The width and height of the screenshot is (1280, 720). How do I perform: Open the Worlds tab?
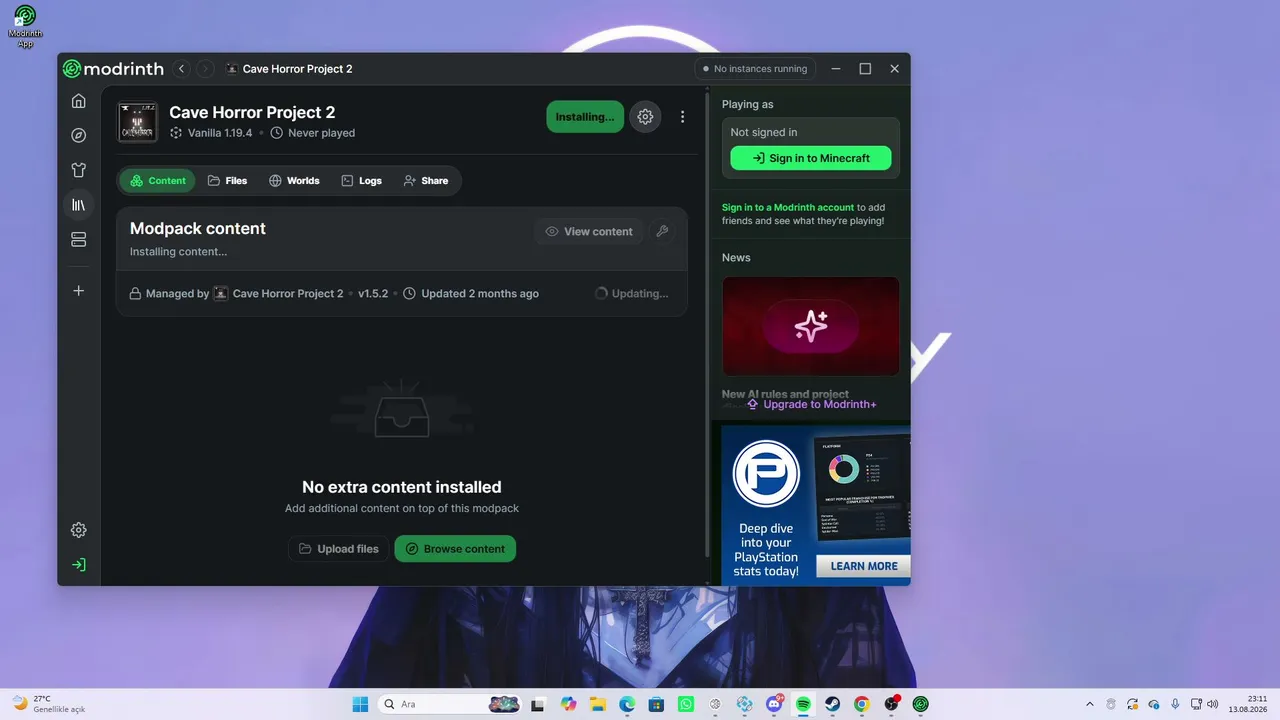[294, 181]
